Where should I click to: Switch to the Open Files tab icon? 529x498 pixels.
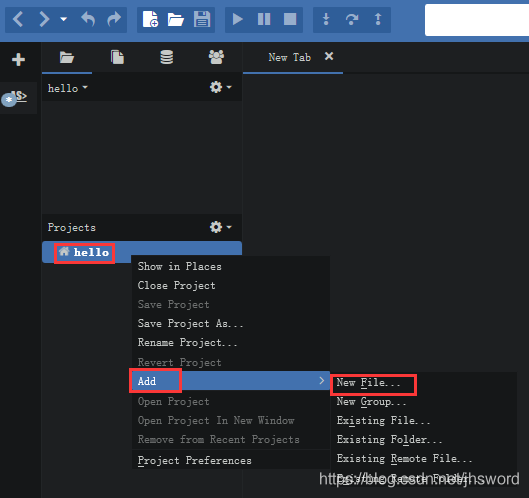pyautogui.click(x=117, y=57)
